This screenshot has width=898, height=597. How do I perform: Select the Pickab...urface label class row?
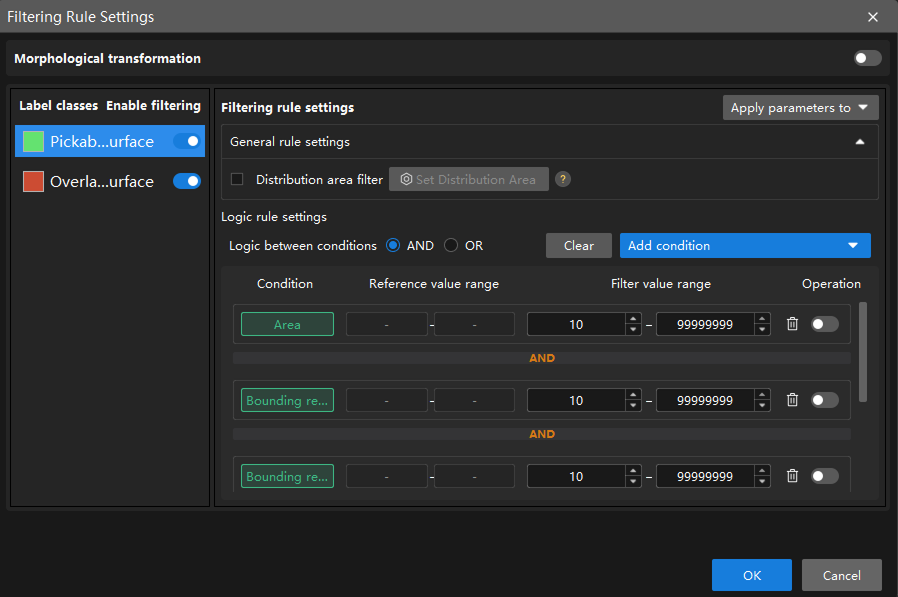110,141
